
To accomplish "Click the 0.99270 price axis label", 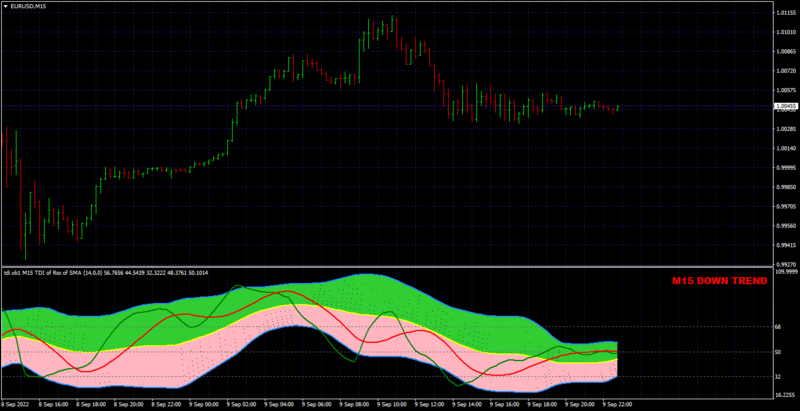I will click(786, 265).
